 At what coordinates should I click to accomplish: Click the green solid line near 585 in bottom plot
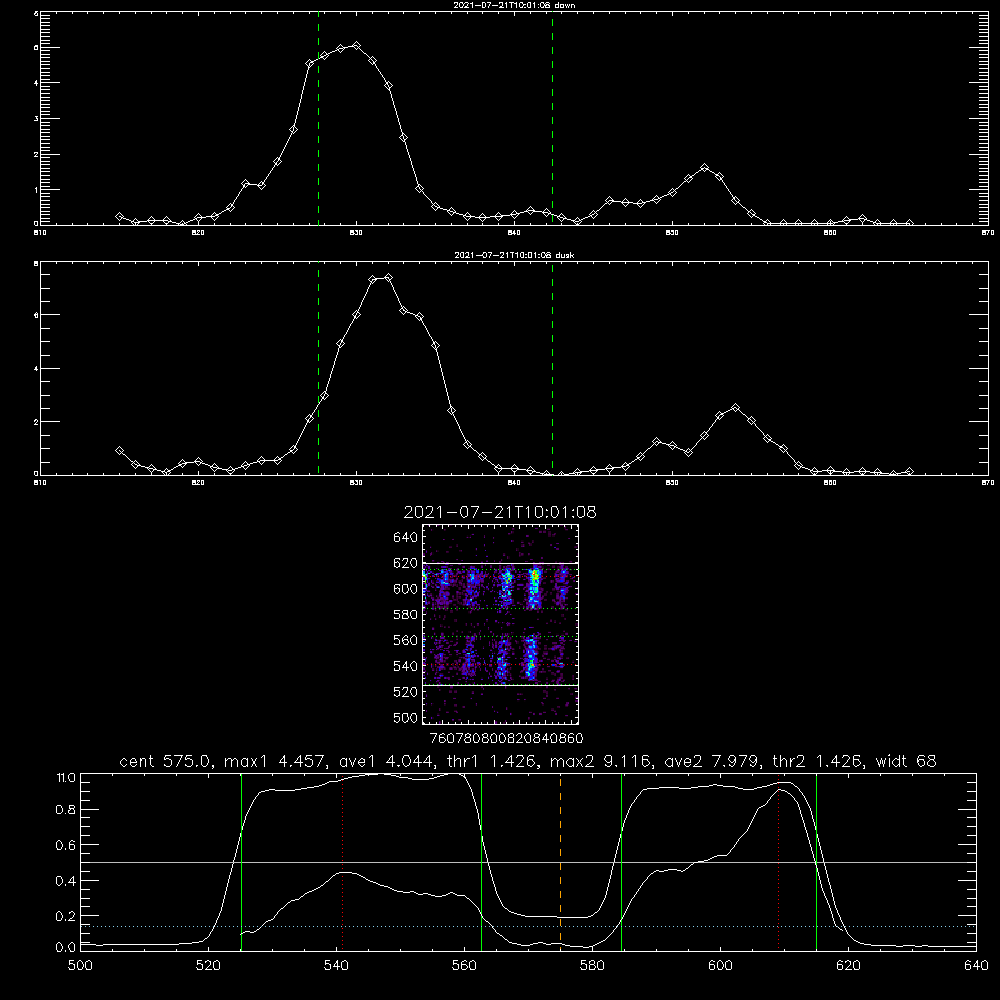621,862
